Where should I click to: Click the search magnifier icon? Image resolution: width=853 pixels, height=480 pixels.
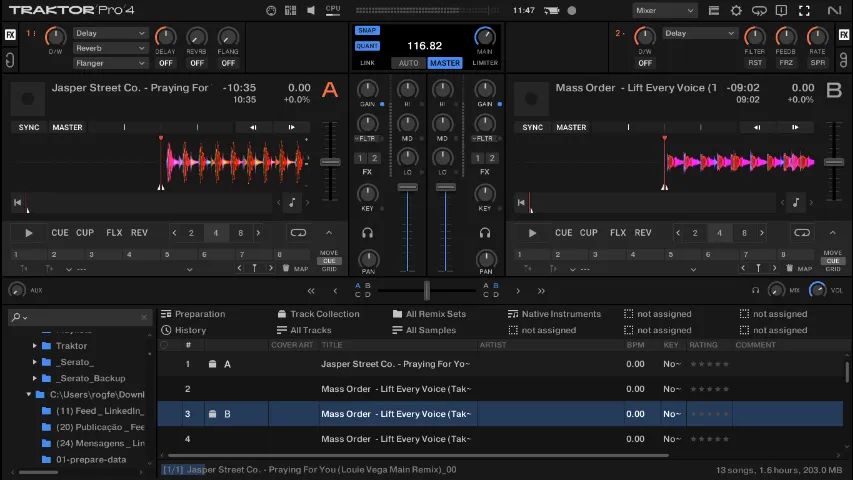(17, 317)
